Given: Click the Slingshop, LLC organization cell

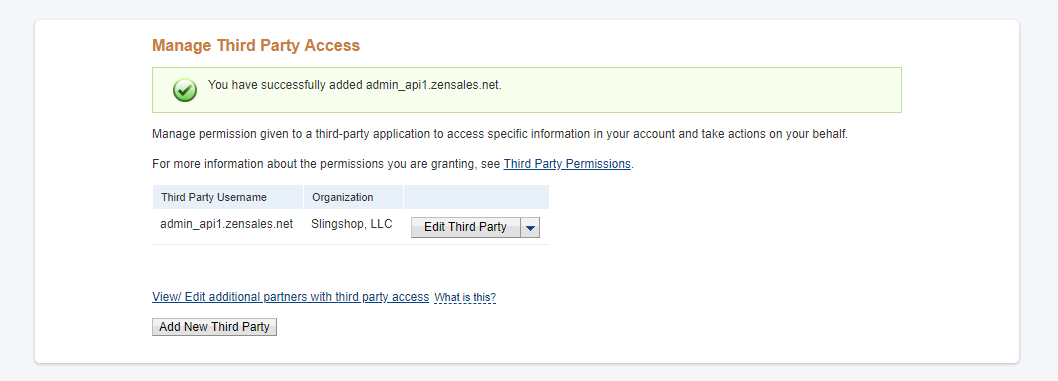Looking at the screenshot, I should 352,224.
